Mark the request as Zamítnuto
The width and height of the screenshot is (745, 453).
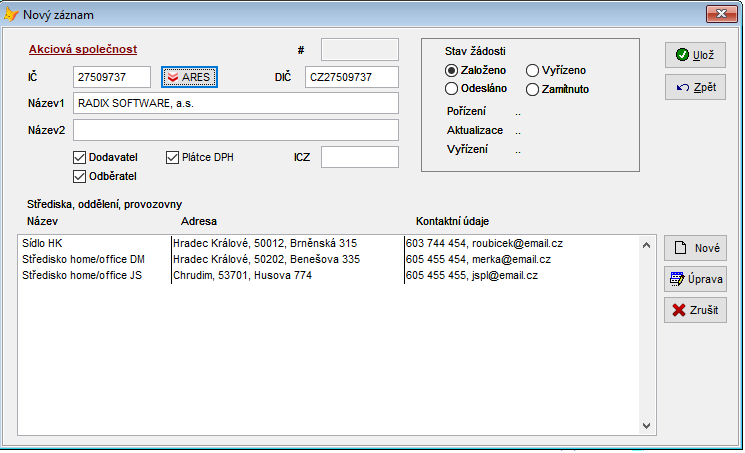pyautogui.click(x=532, y=89)
